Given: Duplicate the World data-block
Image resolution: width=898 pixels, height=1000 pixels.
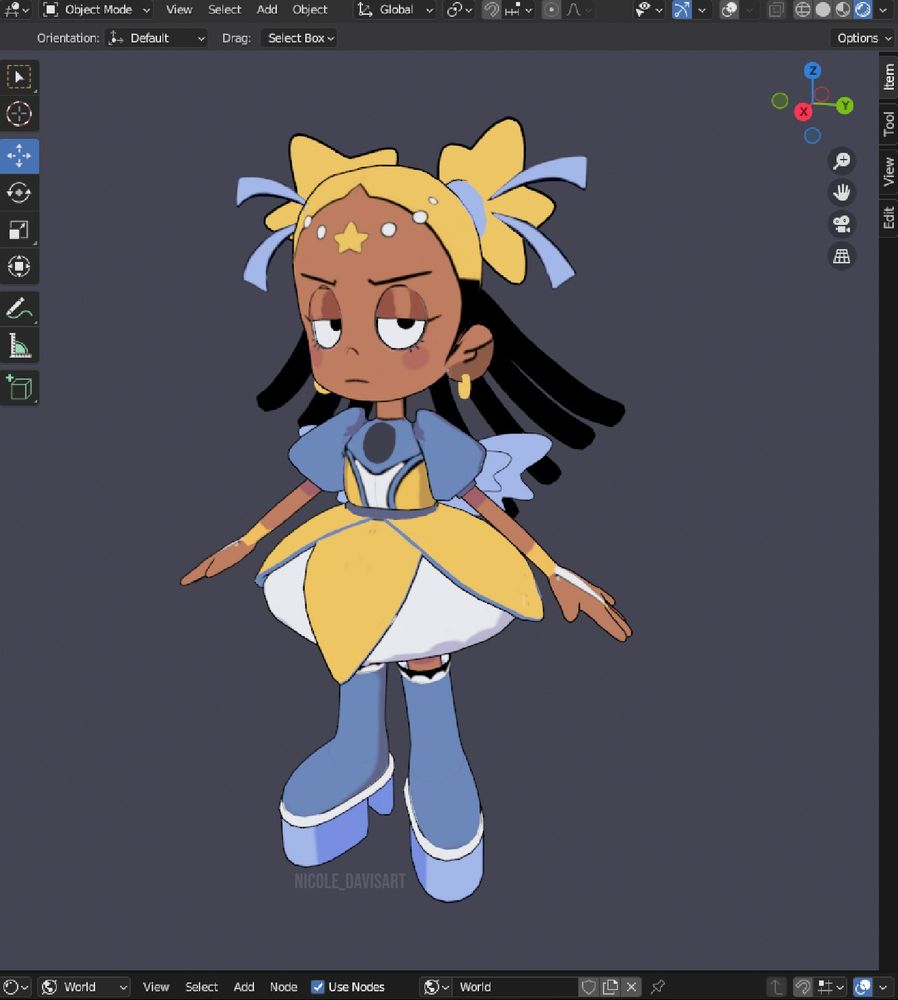Looking at the screenshot, I should point(610,987).
